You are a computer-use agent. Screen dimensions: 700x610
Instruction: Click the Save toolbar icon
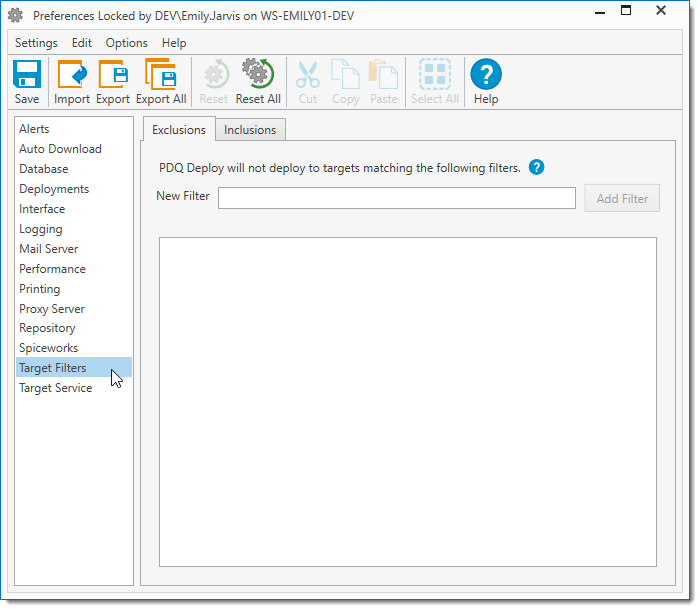[x=27, y=76]
